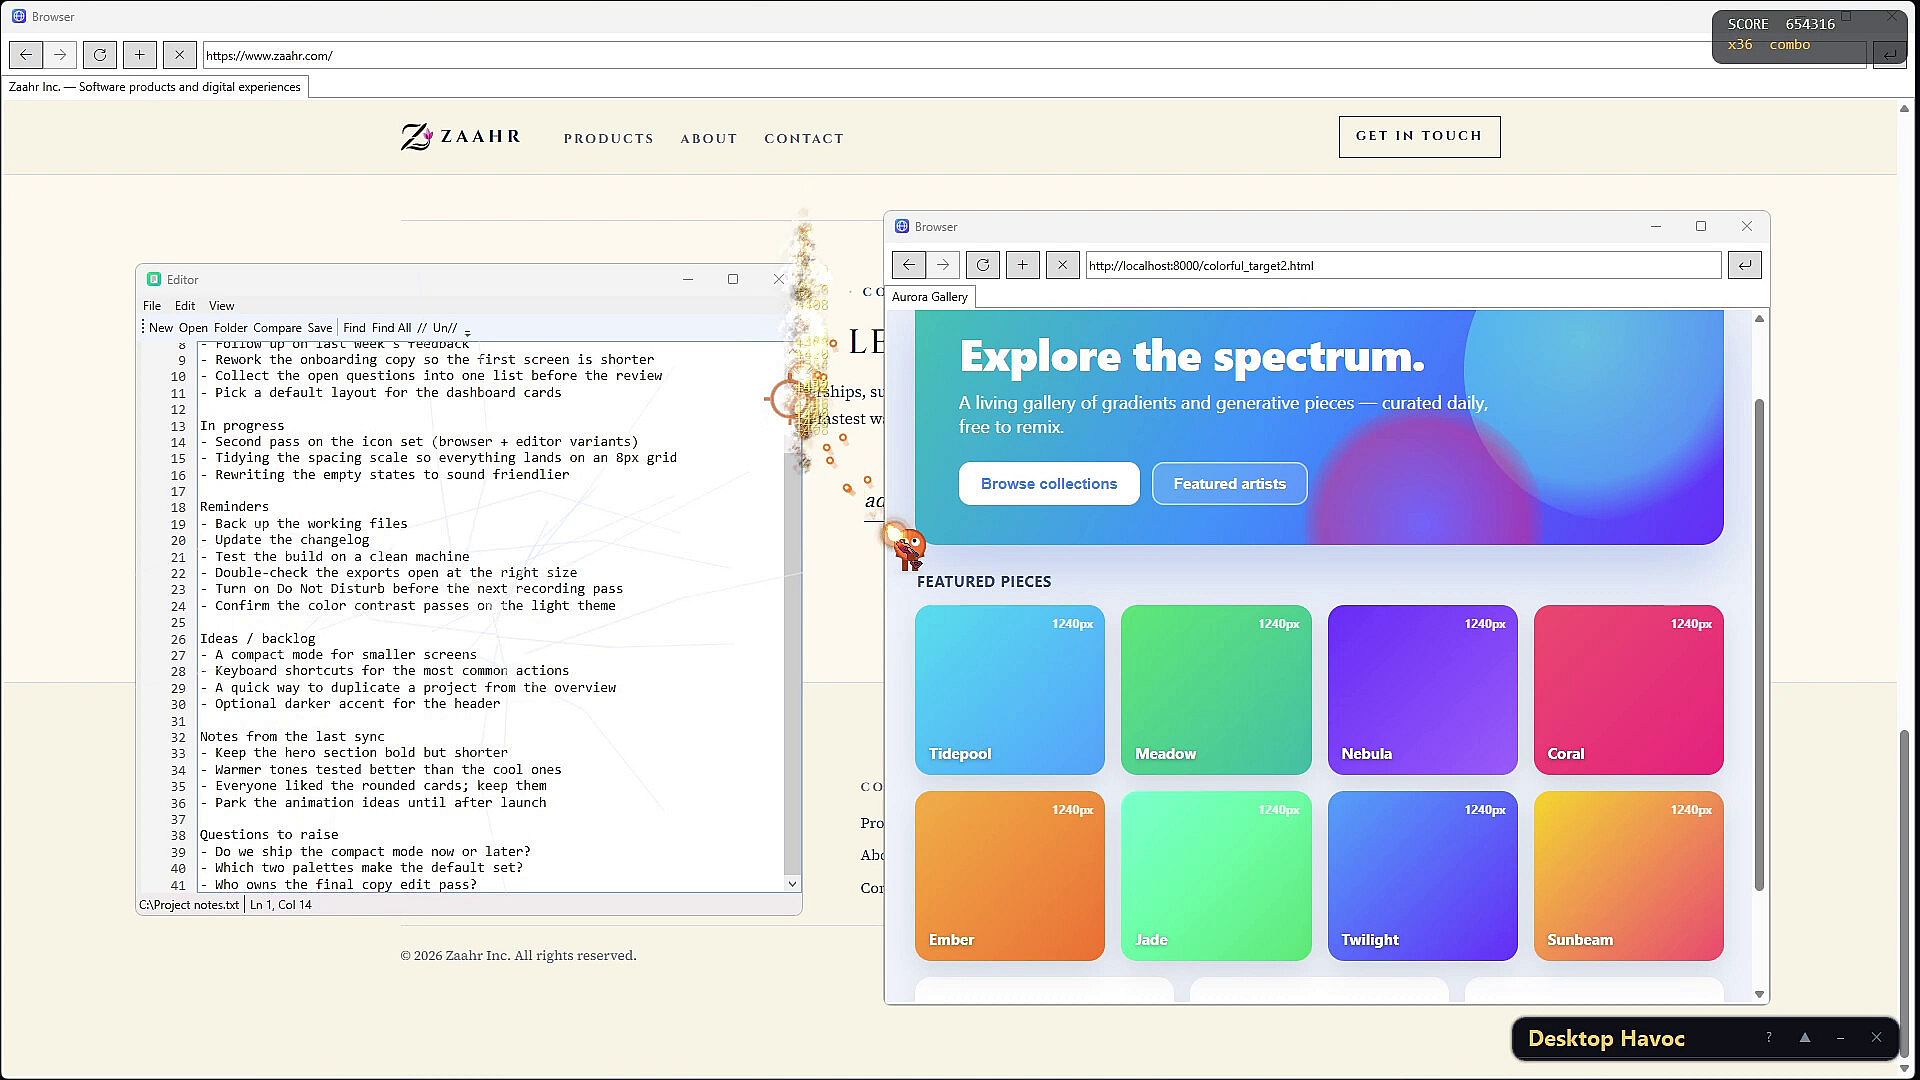This screenshot has height=1080, width=1920.
Task: Open the Tidepool gradient card
Action: pos(1010,690)
